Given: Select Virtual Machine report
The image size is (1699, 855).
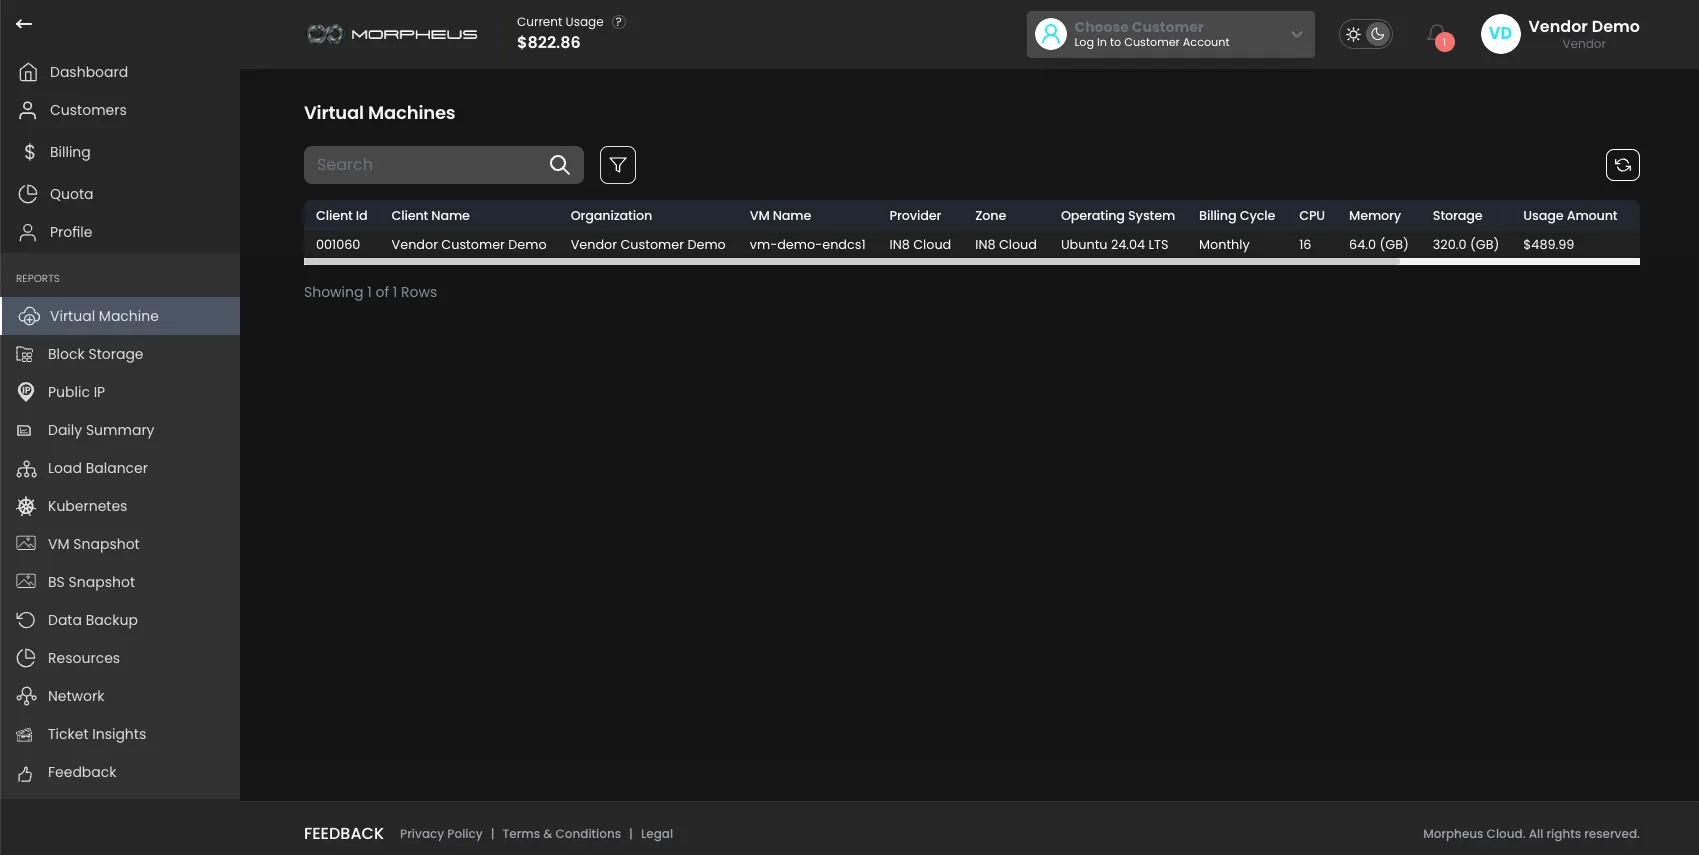Looking at the screenshot, I should (120, 316).
